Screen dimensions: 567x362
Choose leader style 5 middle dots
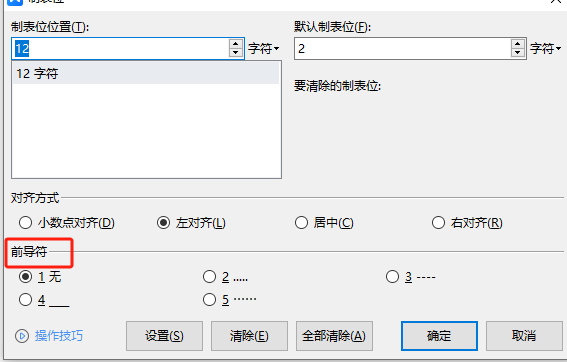(x=209, y=299)
